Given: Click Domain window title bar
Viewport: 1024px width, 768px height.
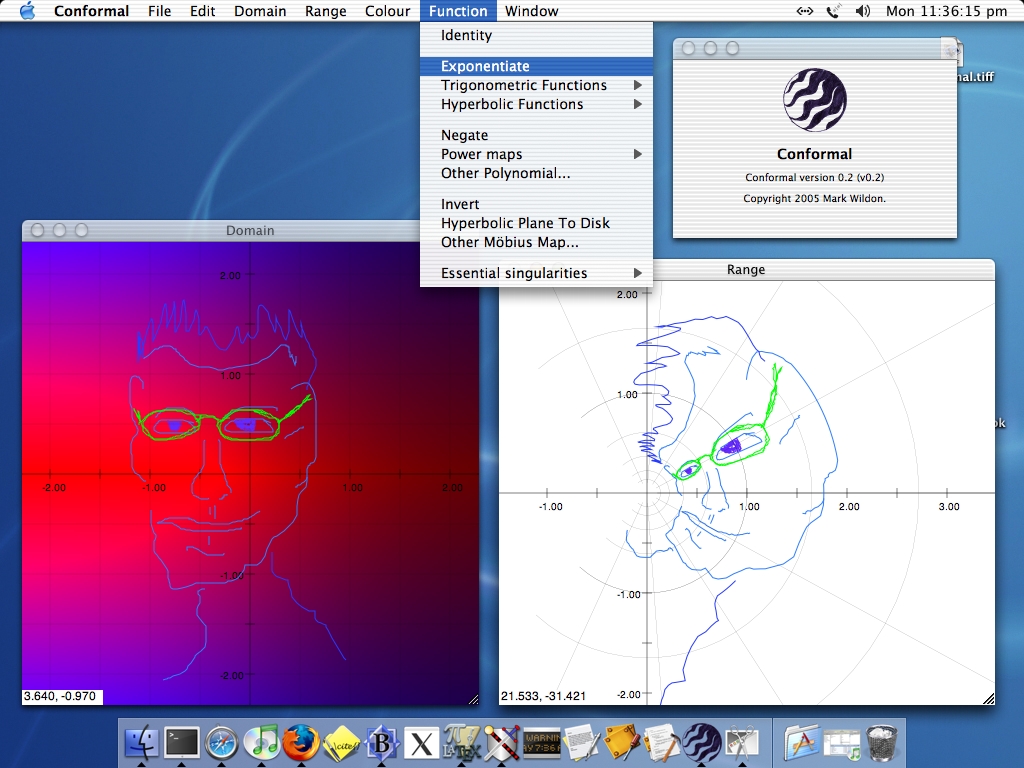Looking at the screenshot, I should 250,231.
